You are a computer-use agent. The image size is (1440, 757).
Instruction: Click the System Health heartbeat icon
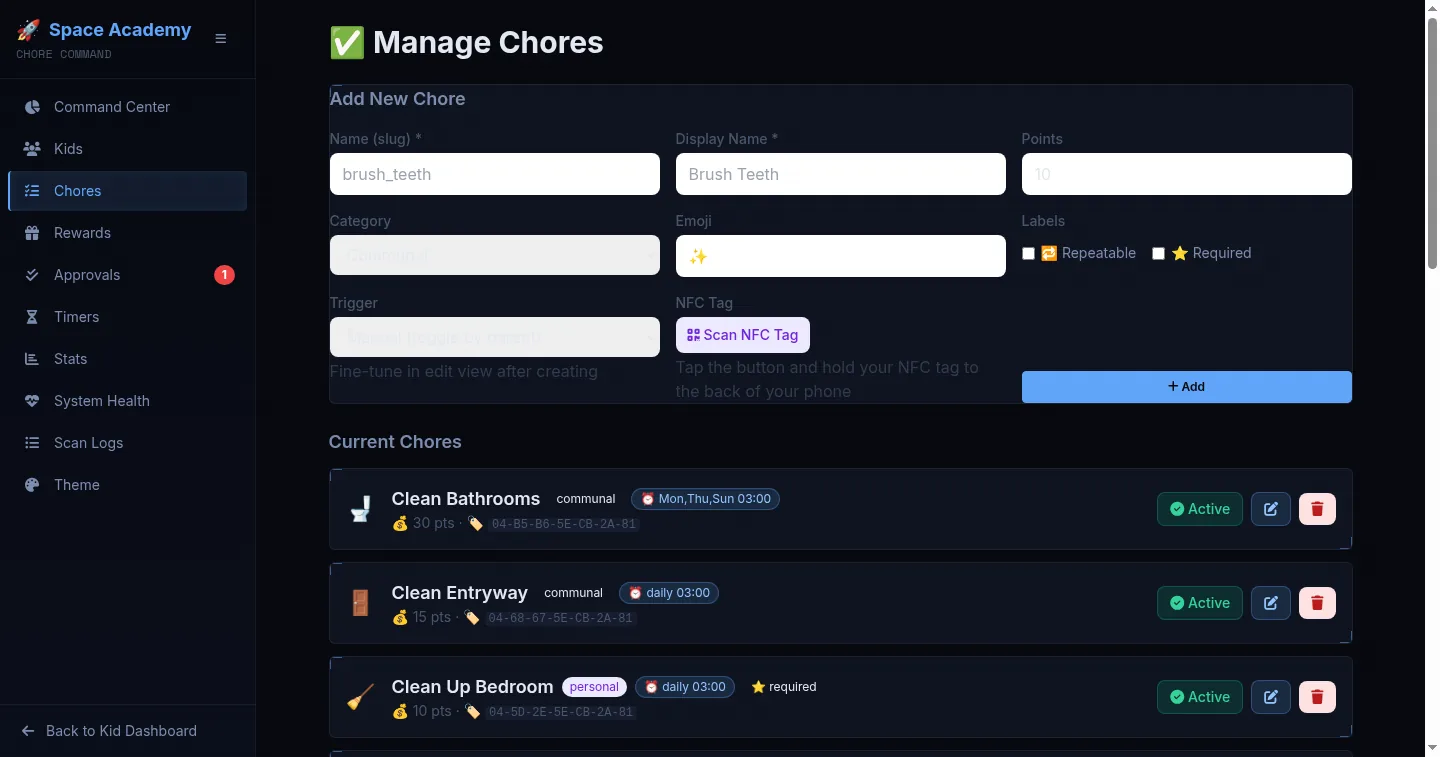(x=32, y=401)
